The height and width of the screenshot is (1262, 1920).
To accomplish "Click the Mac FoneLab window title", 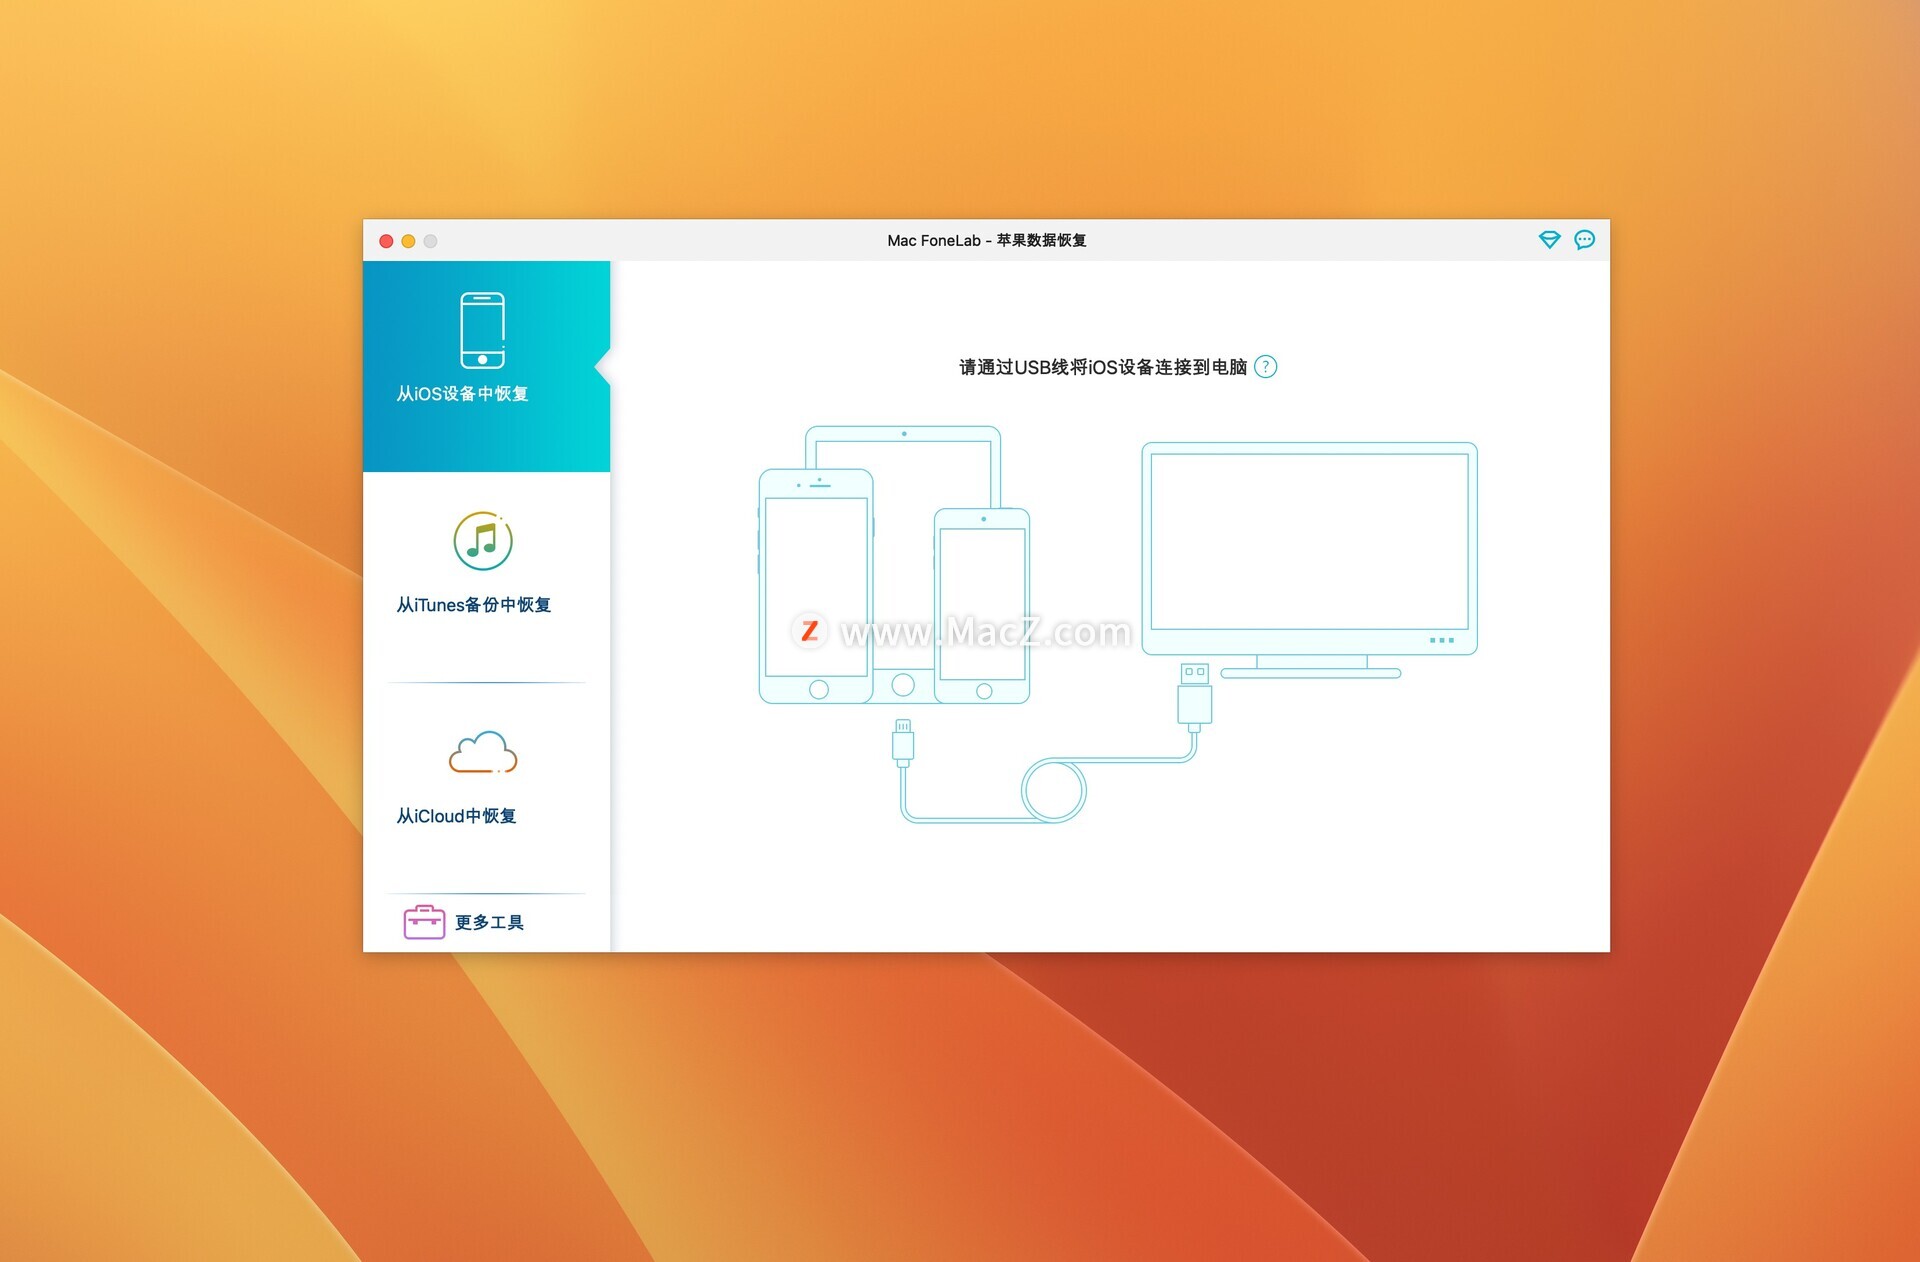I will pos(987,240).
